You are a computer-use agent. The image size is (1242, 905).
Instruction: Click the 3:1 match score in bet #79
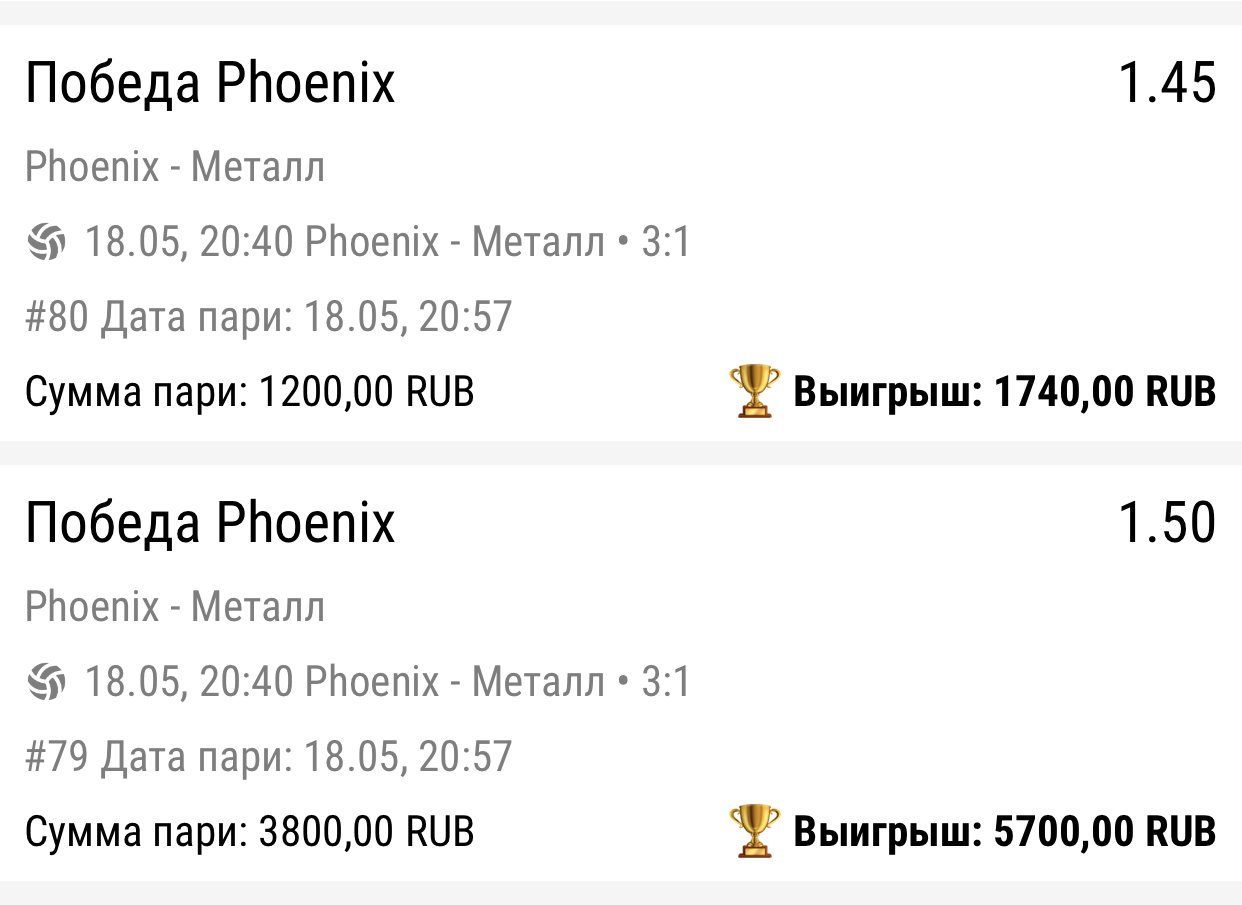(x=665, y=683)
